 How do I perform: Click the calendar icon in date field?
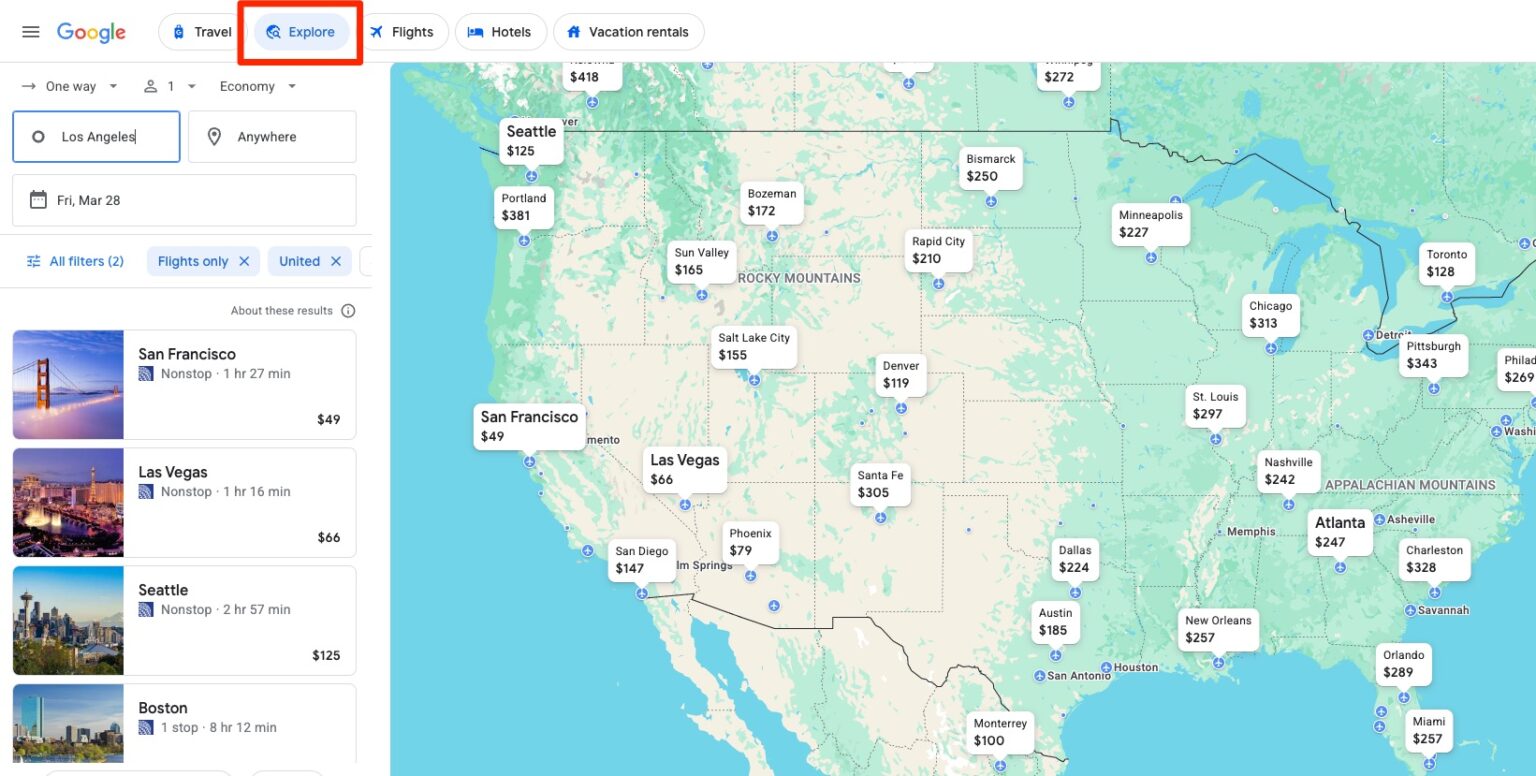click(38, 200)
